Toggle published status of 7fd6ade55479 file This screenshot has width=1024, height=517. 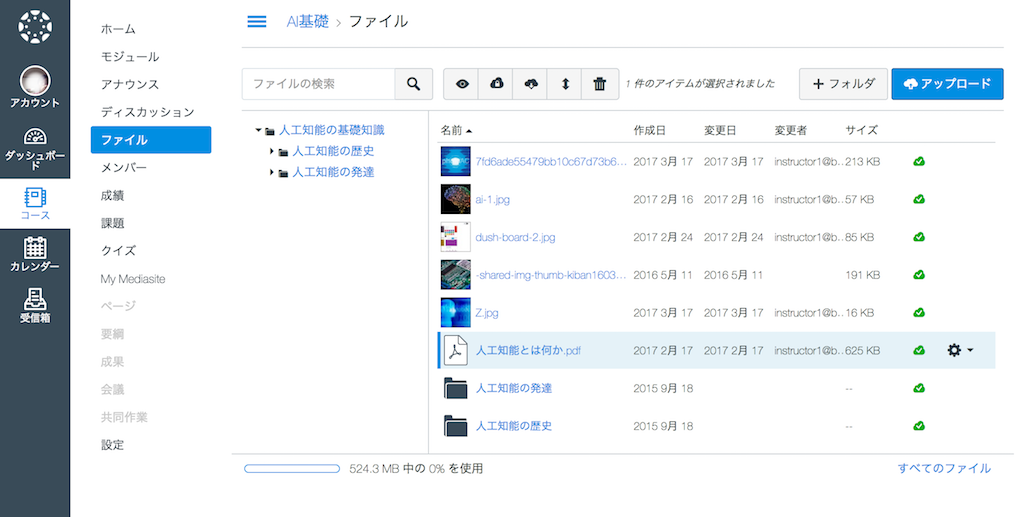(919, 161)
